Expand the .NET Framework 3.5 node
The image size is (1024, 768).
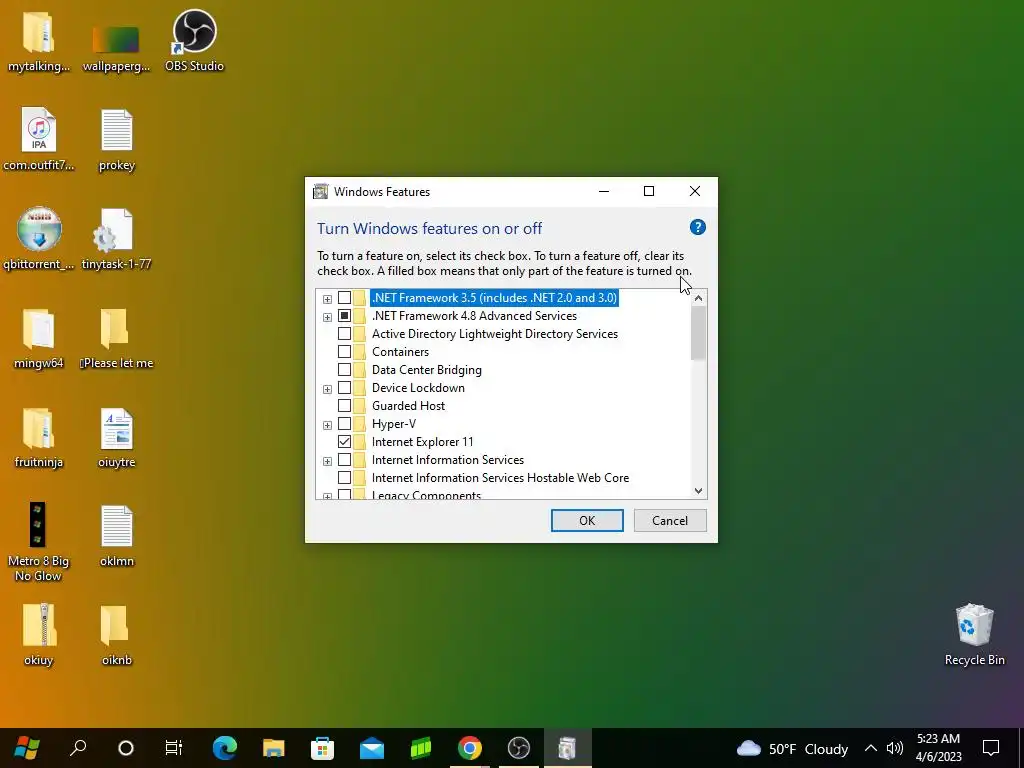(327, 299)
